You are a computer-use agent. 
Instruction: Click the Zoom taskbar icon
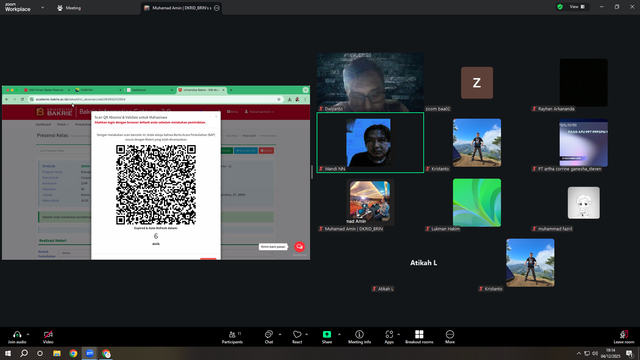(x=89, y=353)
